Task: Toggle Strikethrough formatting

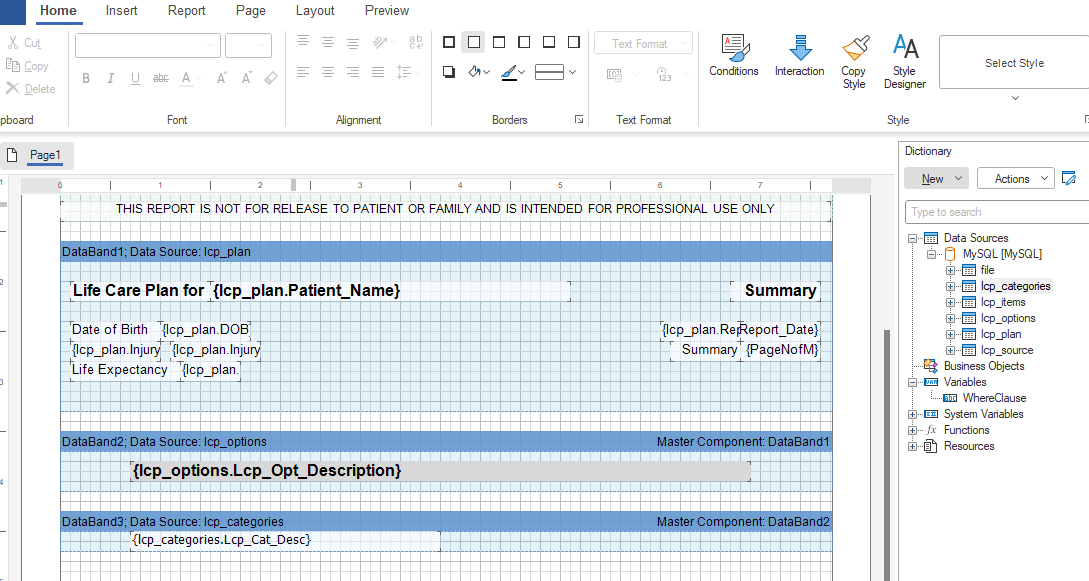Action: (x=160, y=78)
